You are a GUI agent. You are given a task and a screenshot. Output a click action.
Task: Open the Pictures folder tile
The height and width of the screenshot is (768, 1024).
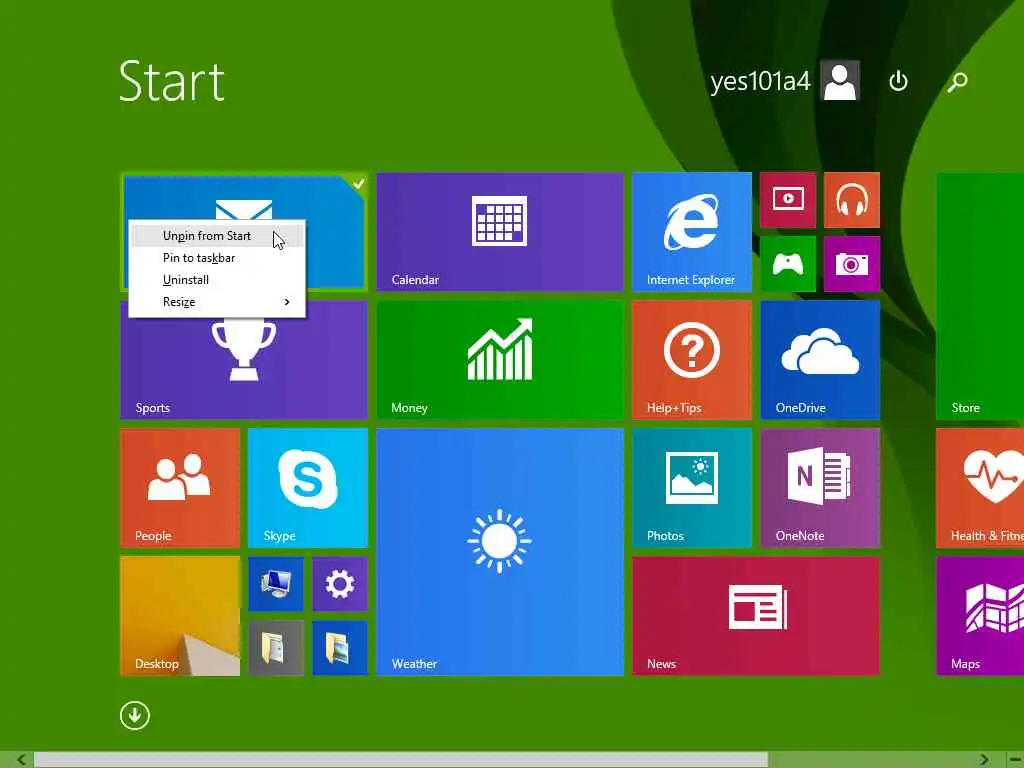pos(340,648)
